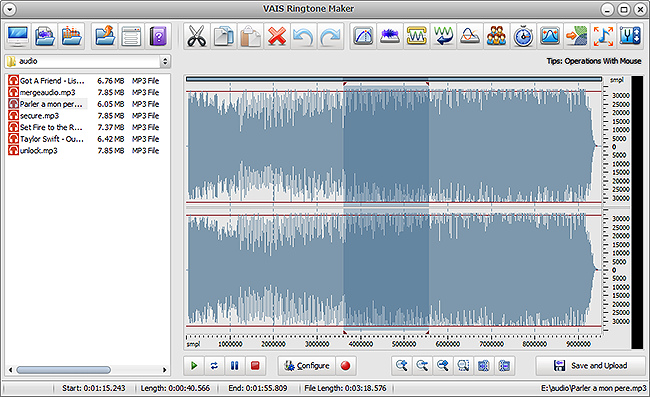Click the file list horizontal scrollbar thumb

(x=63, y=370)
